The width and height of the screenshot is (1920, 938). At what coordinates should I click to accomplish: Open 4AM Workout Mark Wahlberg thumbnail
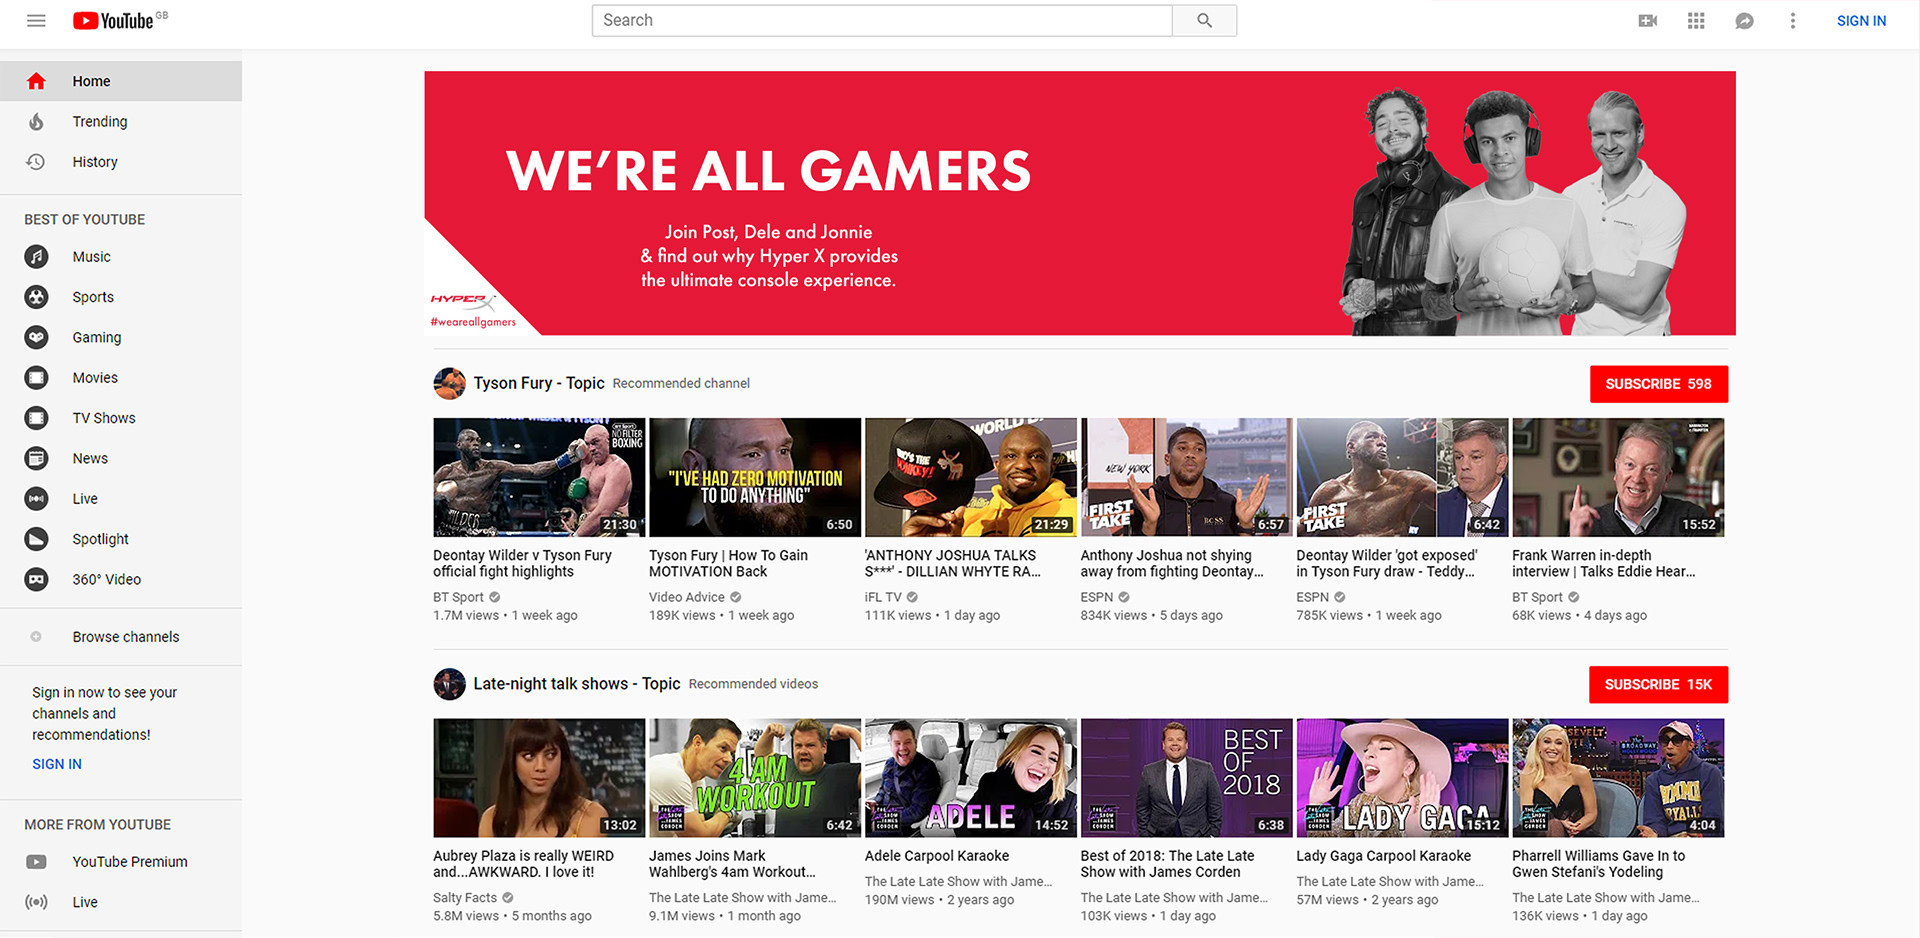click(755, 778)
